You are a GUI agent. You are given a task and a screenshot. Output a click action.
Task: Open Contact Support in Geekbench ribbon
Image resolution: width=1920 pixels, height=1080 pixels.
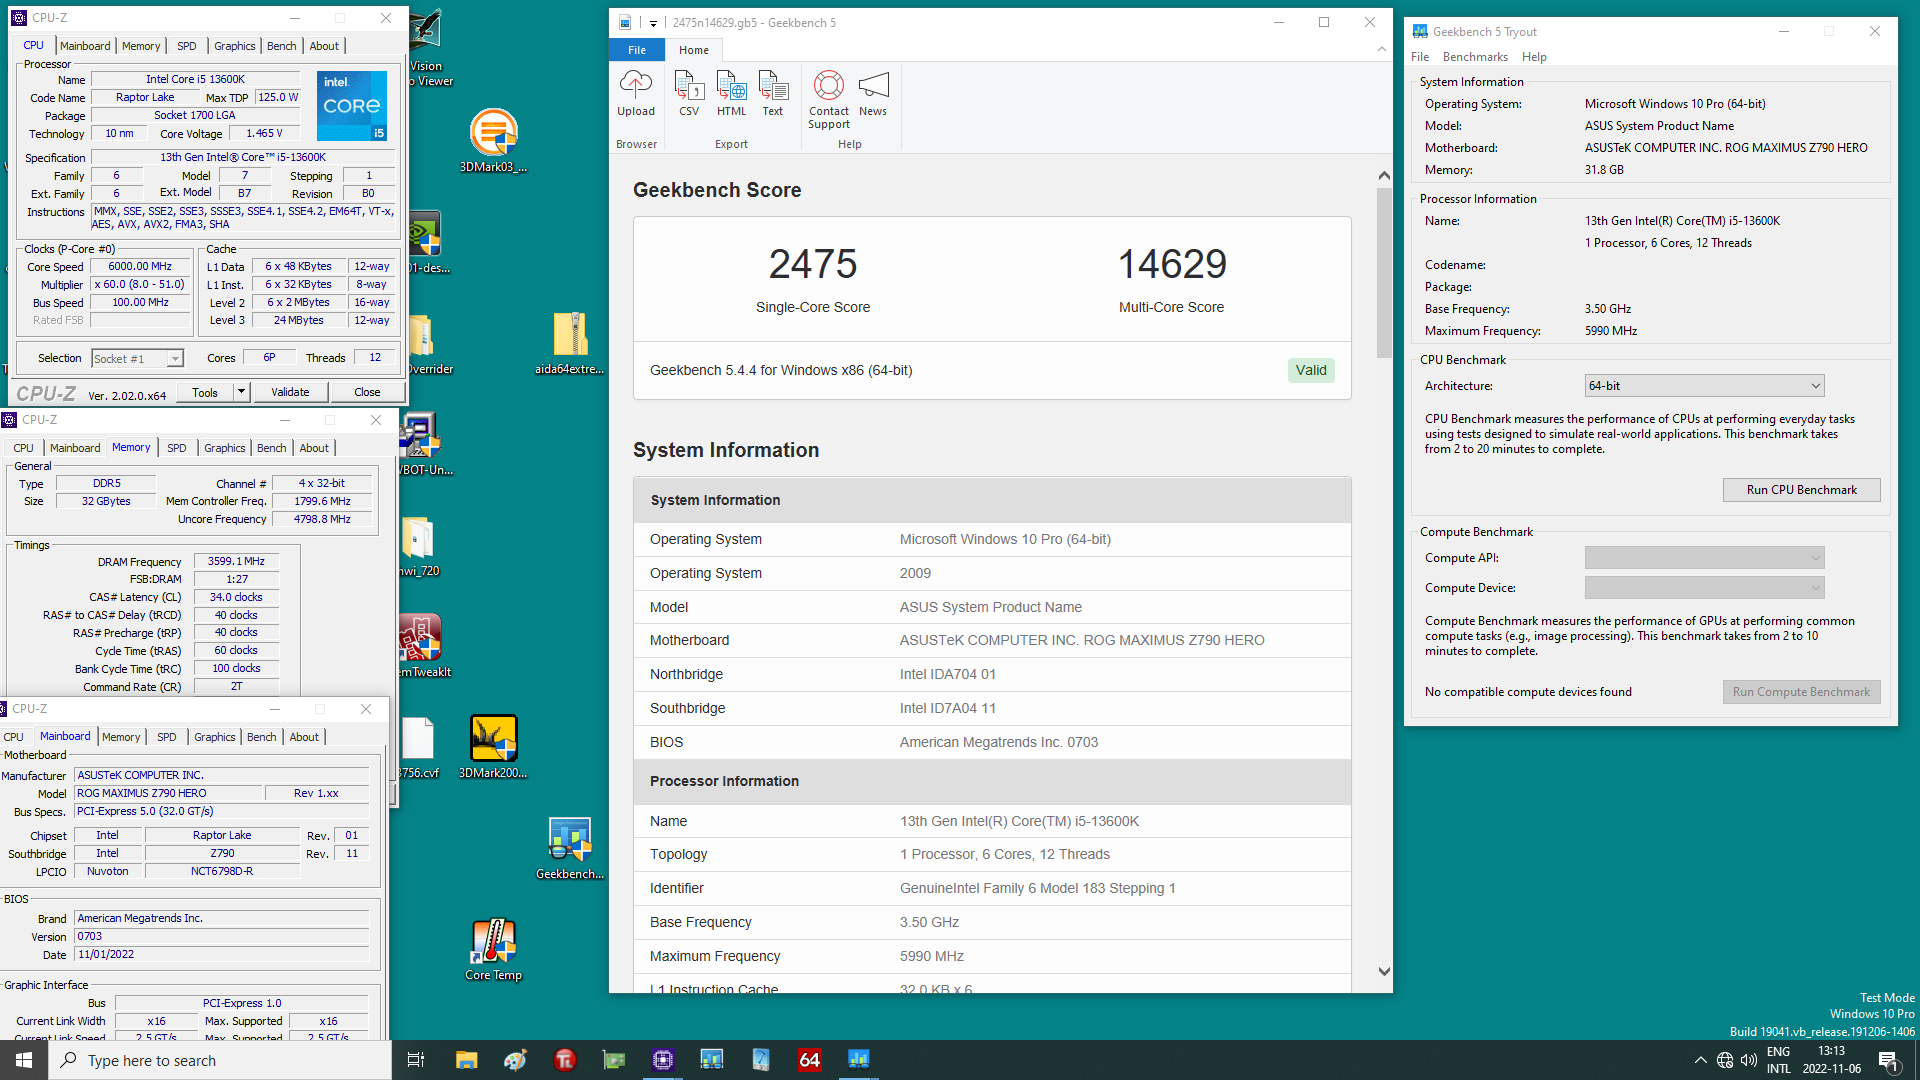829,100
